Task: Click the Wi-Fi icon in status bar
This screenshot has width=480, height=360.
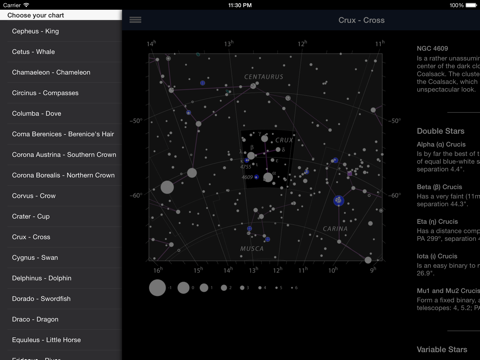Action: tap(26, 5)
